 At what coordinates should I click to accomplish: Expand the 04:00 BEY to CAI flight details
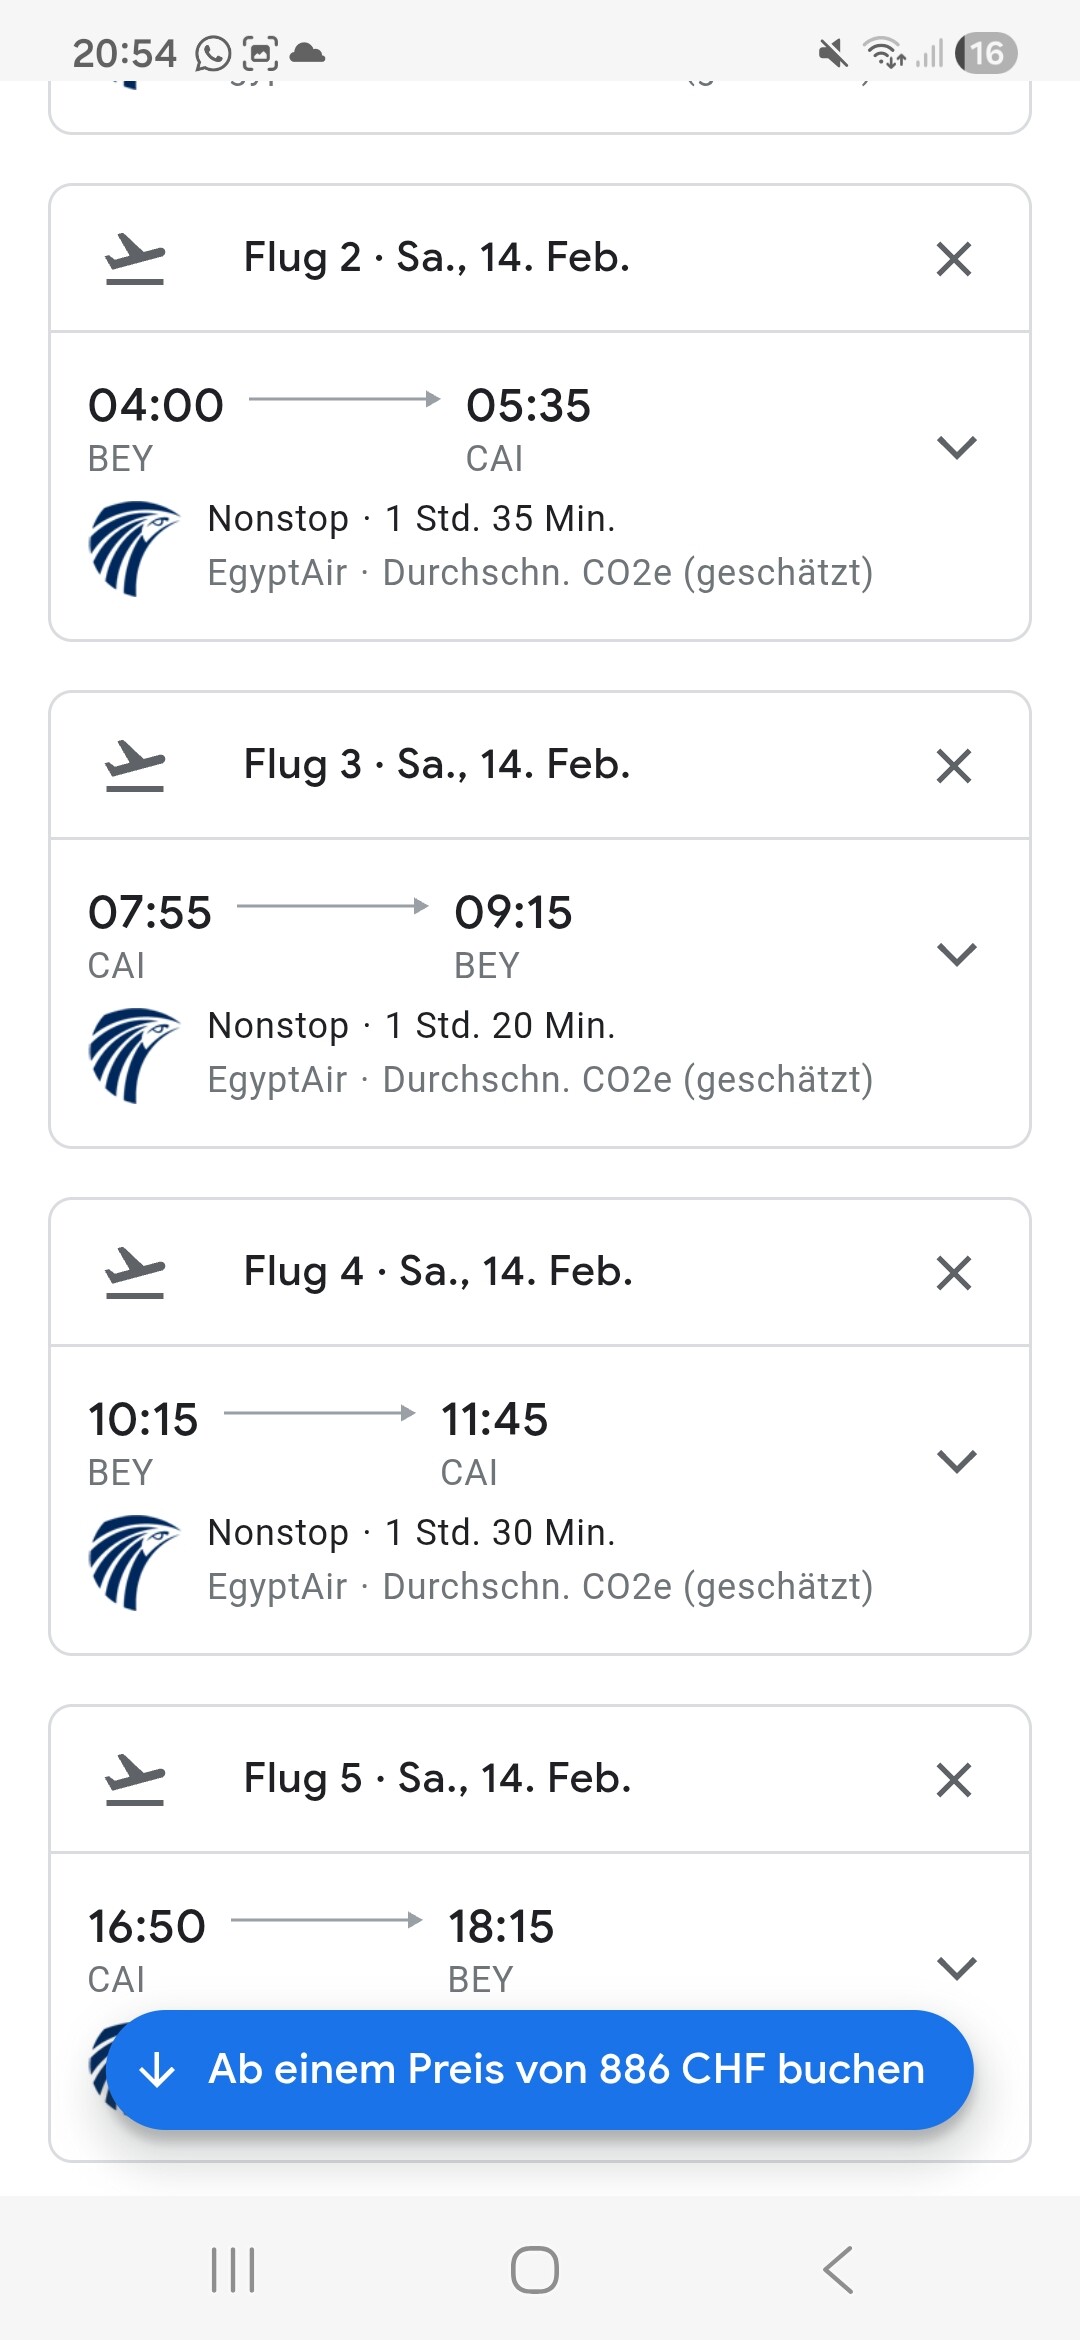click(x=957, y=447)
